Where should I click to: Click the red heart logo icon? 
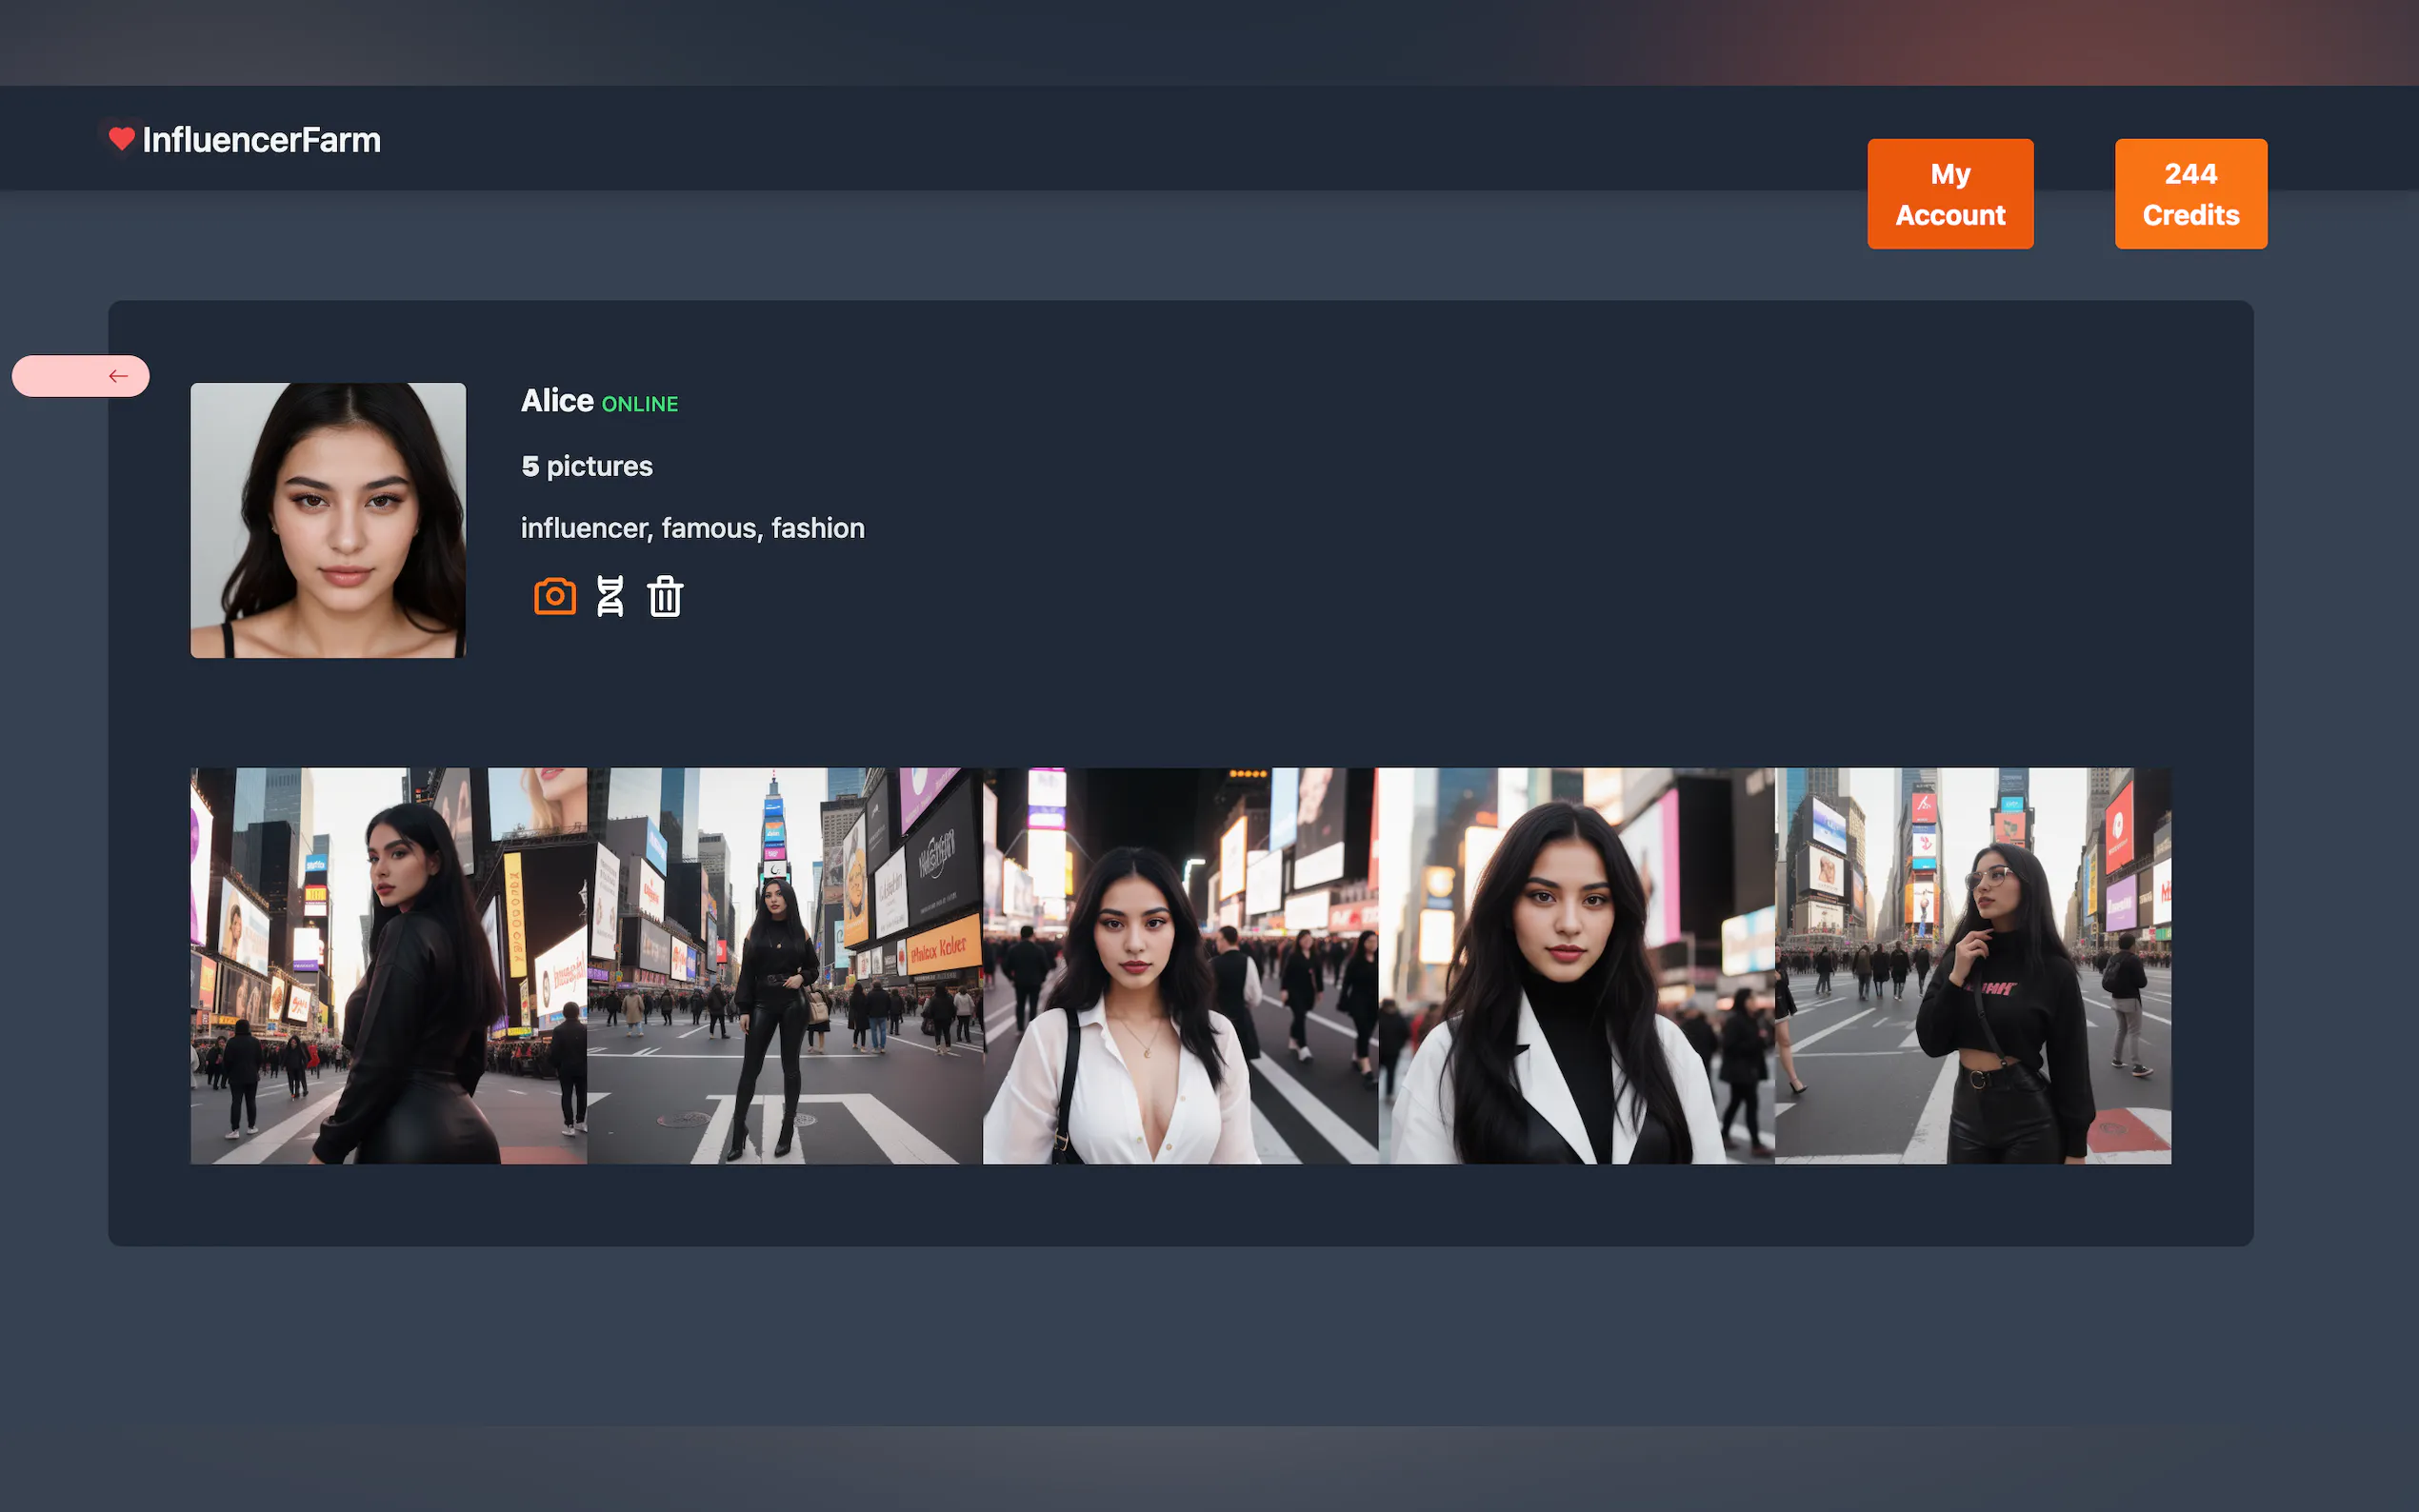(x=121, y=138)
